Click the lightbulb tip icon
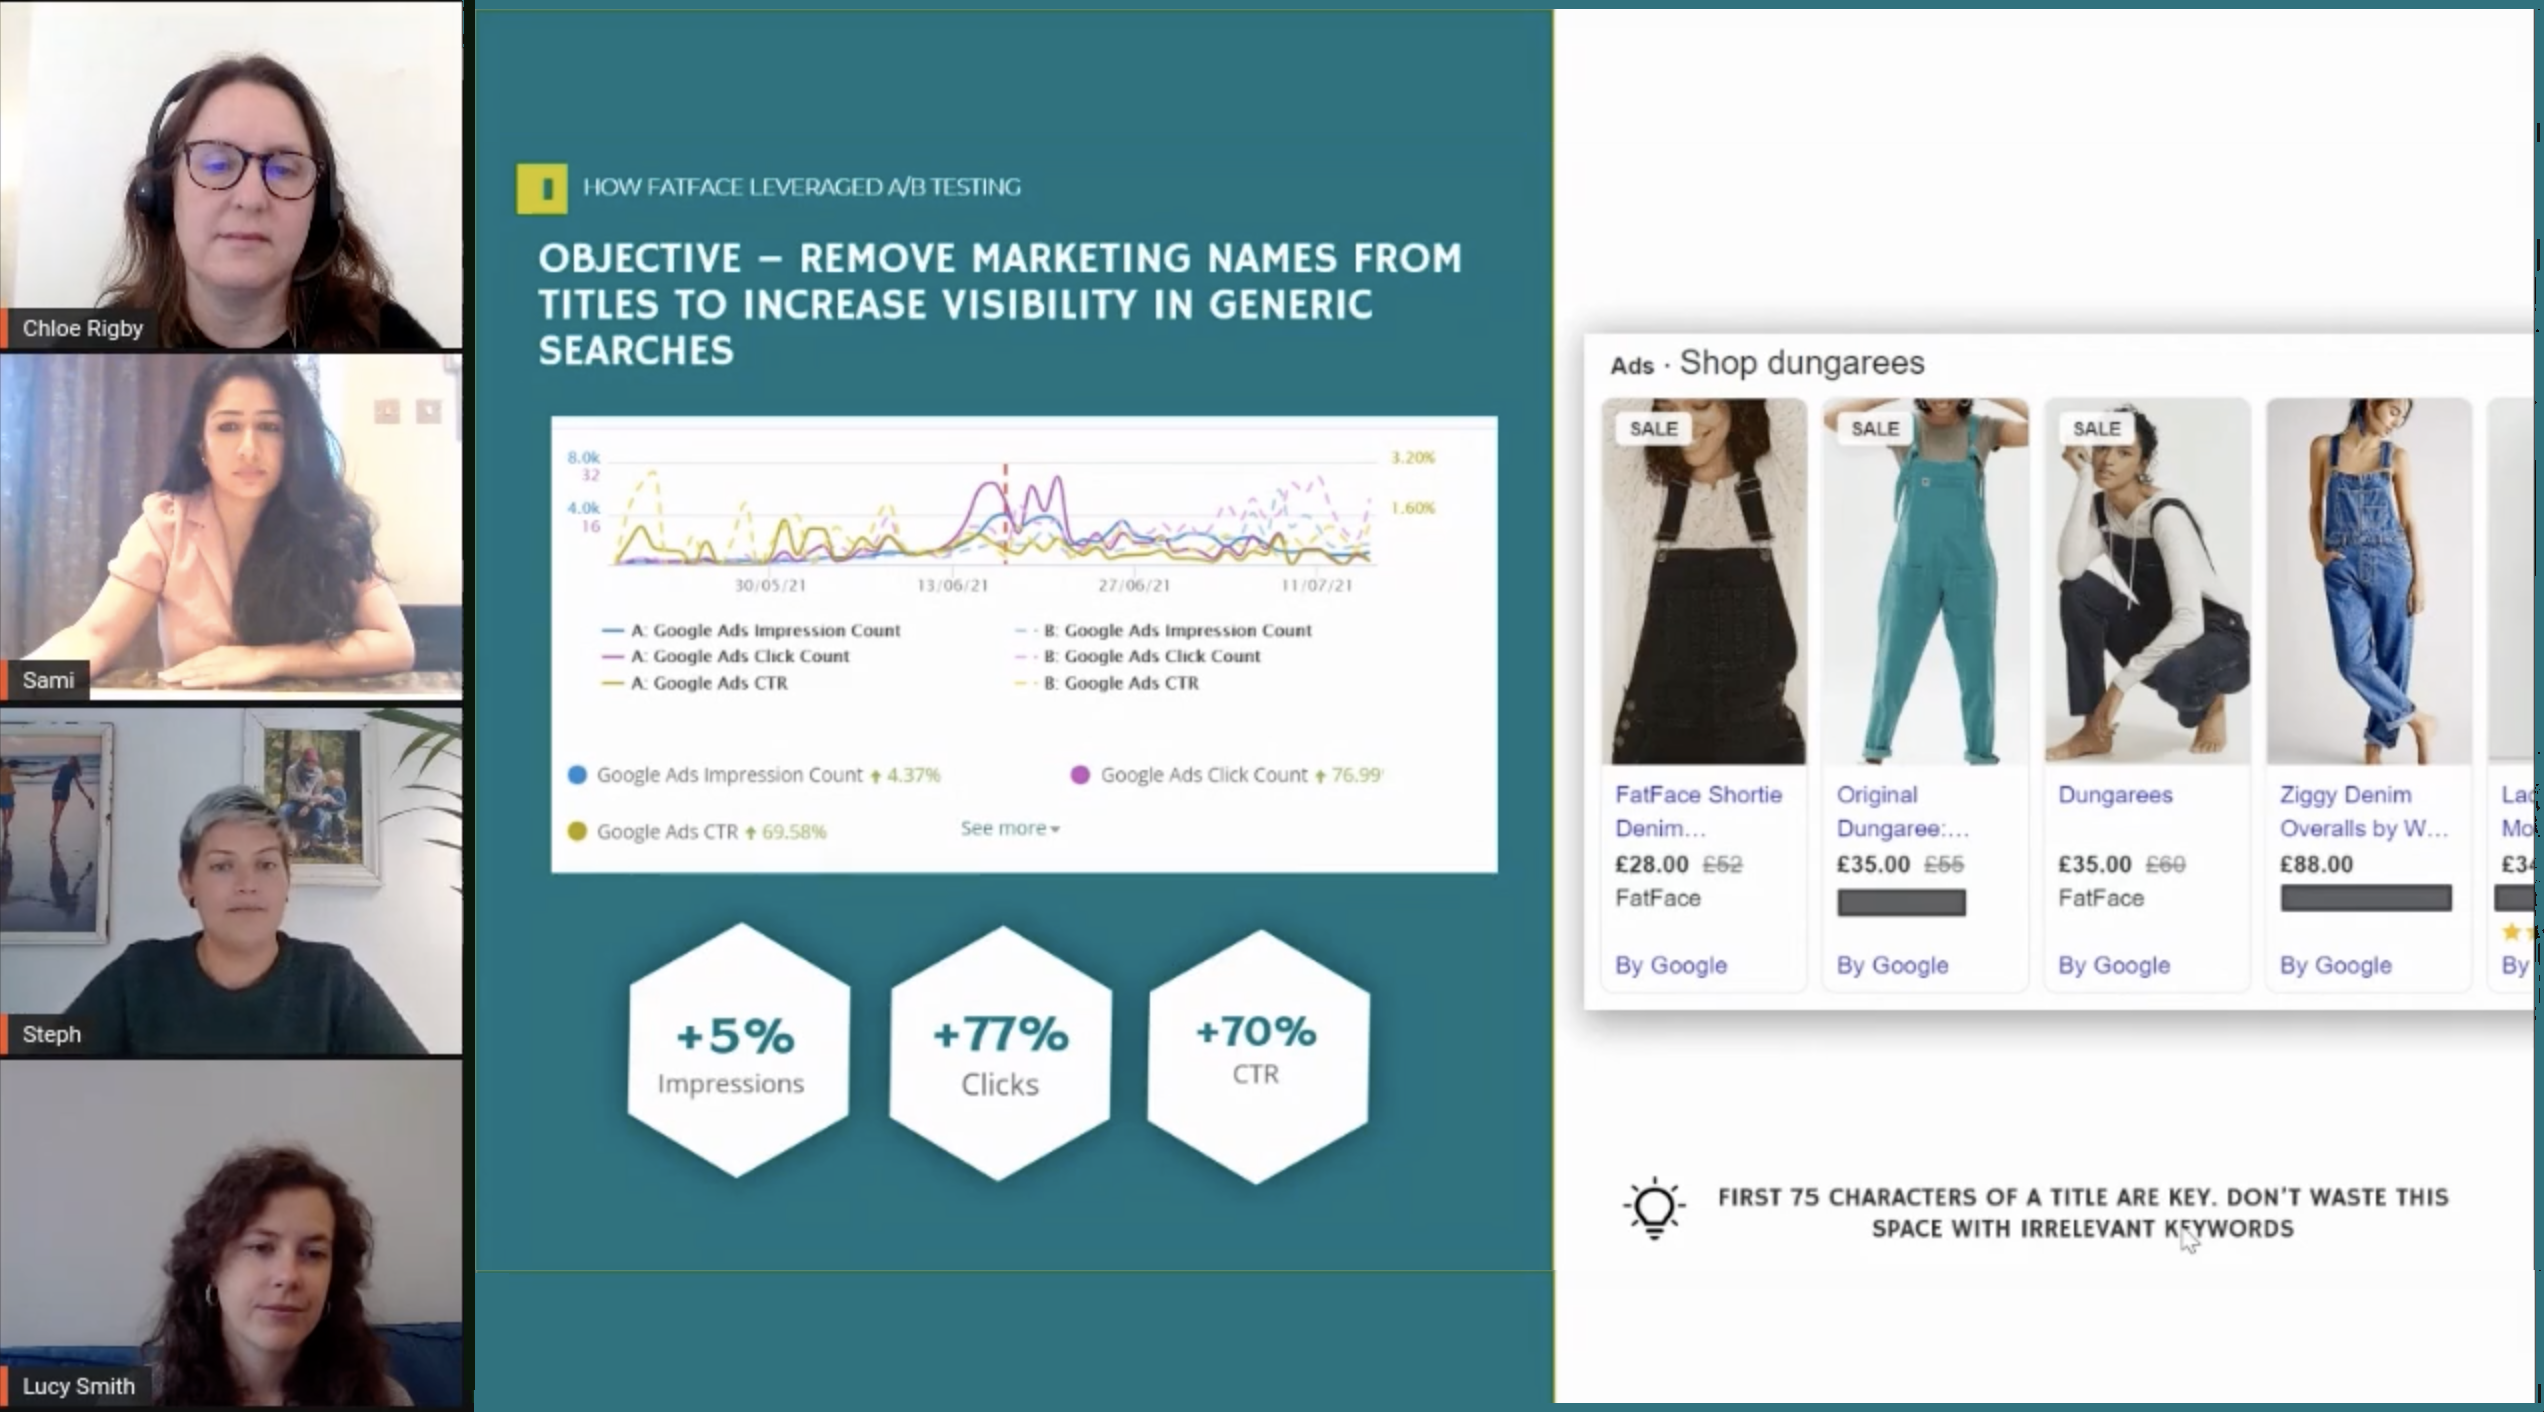The width and height of the screenshot is (2544, 1412). (x=1653, y=1209)
